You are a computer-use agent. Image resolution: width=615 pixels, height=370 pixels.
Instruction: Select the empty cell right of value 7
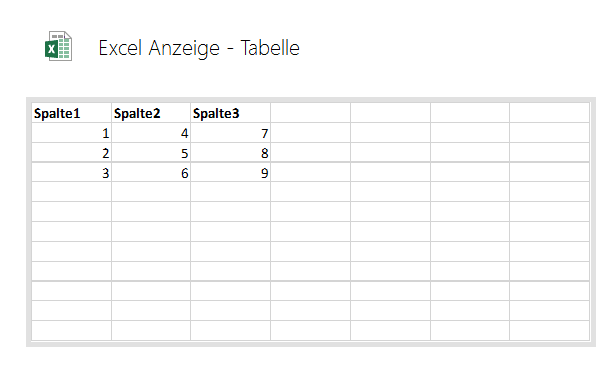point(311,133)
